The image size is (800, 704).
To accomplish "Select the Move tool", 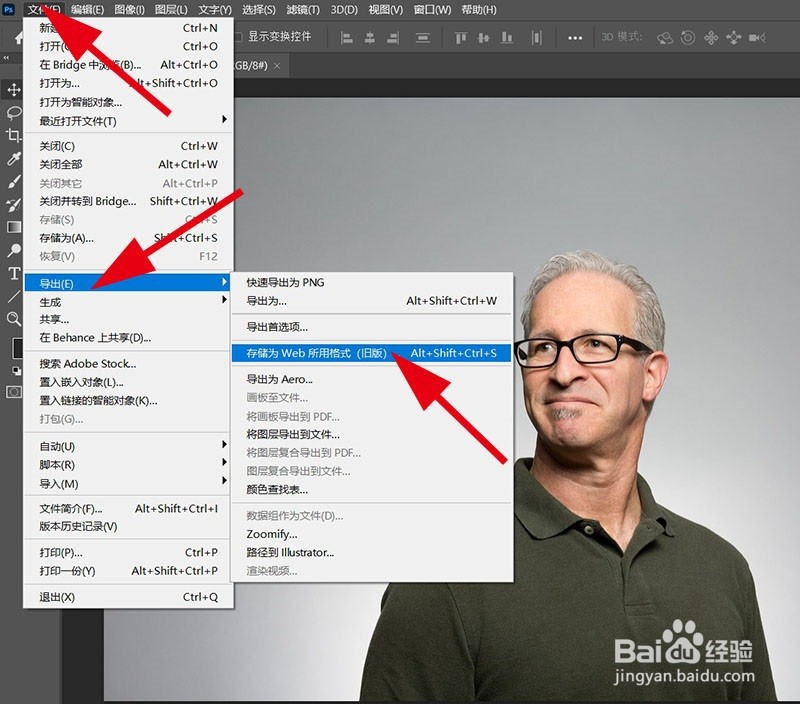I will [x=14, y=90].
